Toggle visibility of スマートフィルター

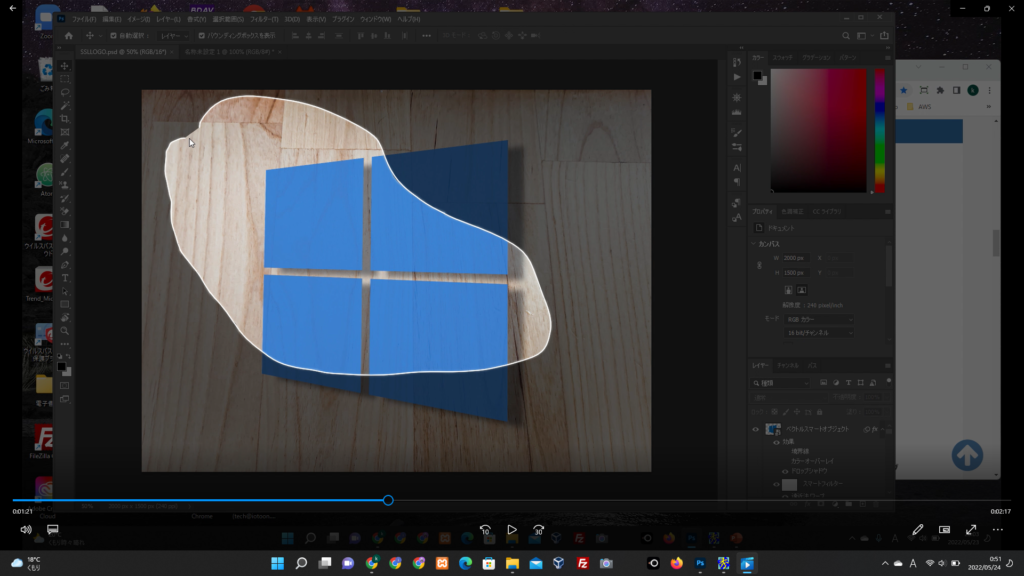click(x=776, y=485)
